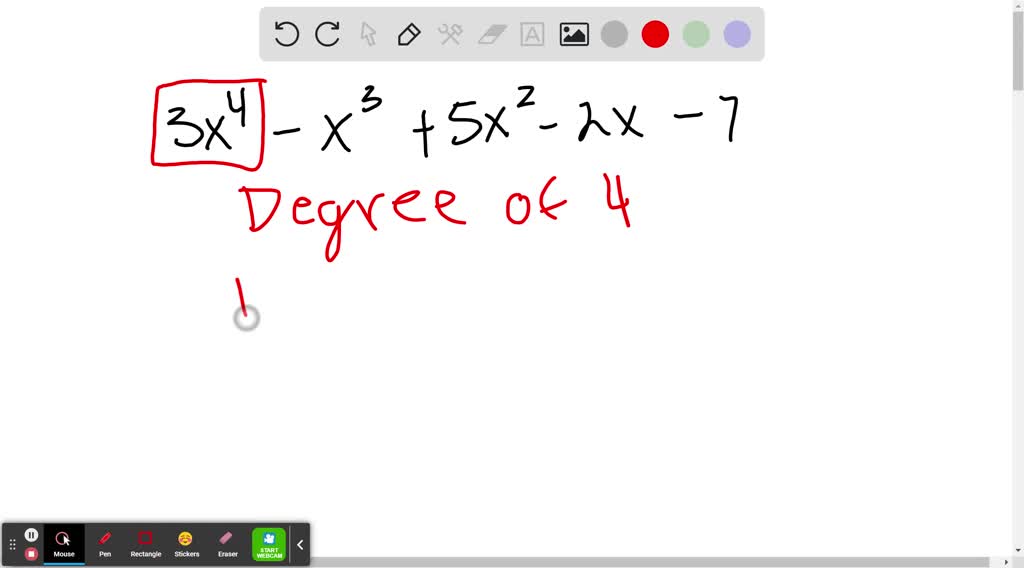Choose the red pen color
The height and width of the screenshot is (568, 1024).
[x=655, y=34]
